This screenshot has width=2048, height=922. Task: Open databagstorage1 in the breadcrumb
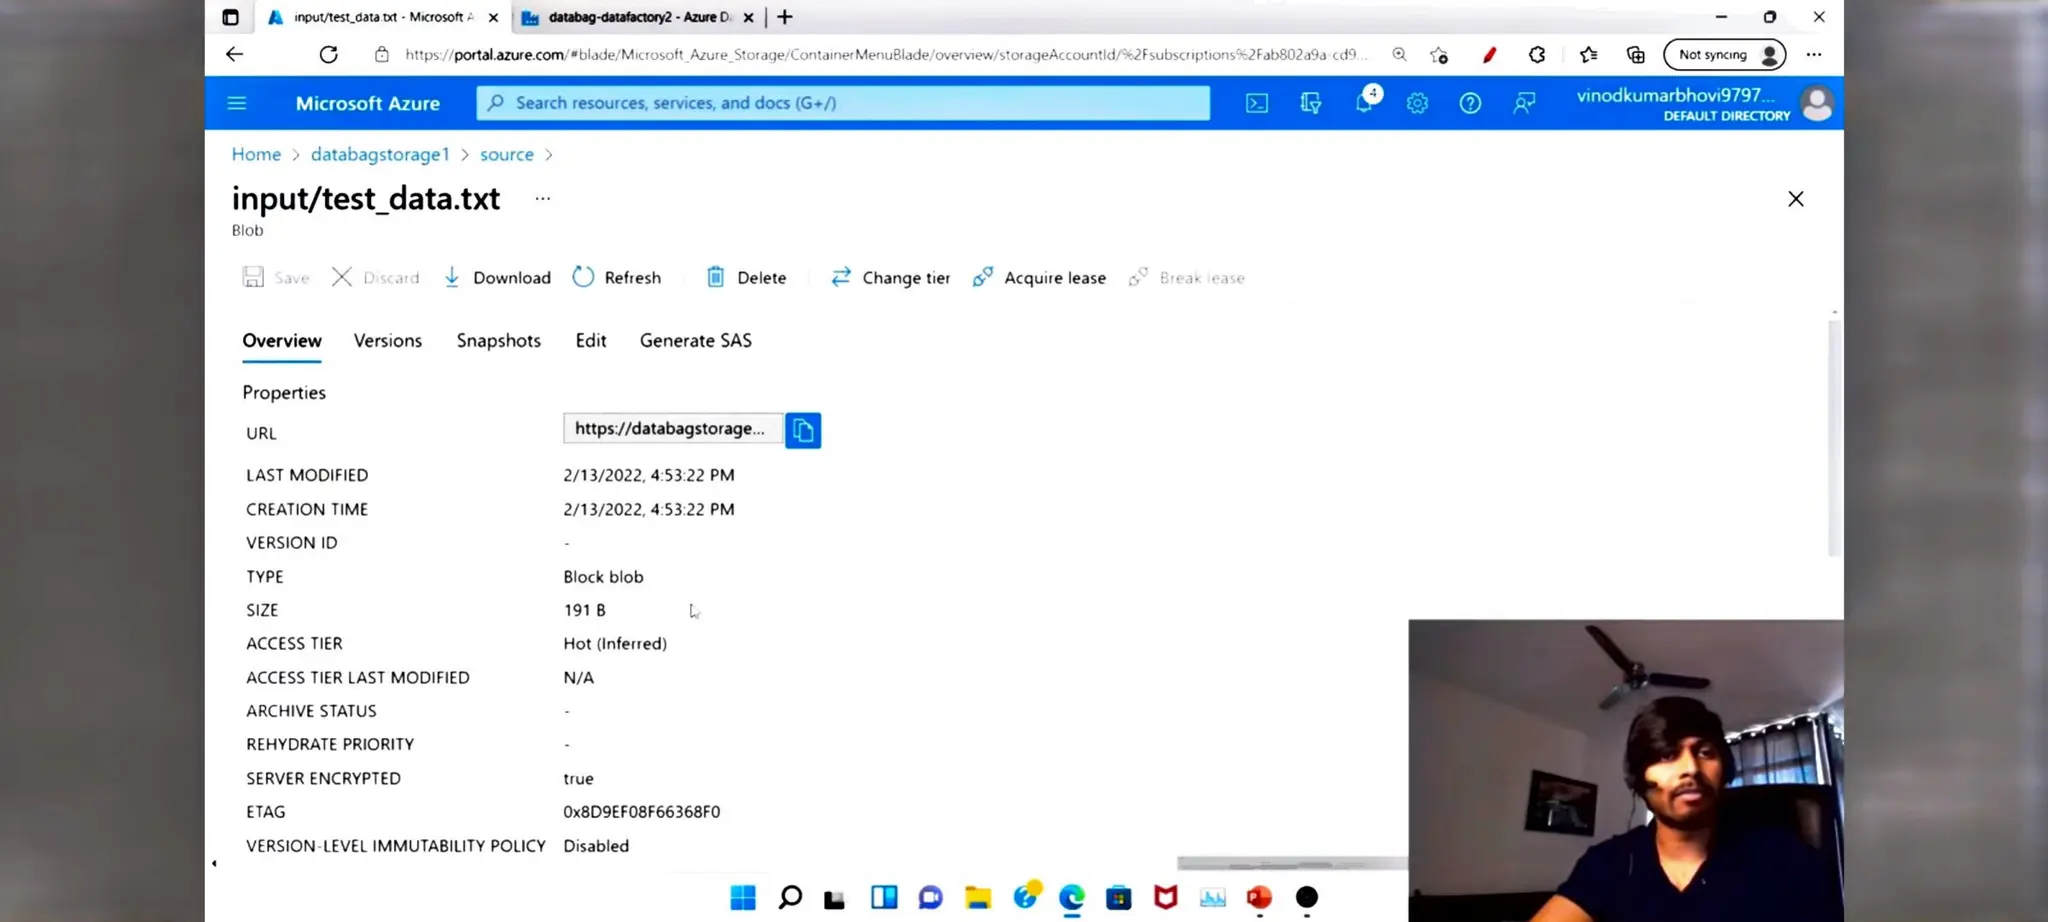[x=380, y=154]
